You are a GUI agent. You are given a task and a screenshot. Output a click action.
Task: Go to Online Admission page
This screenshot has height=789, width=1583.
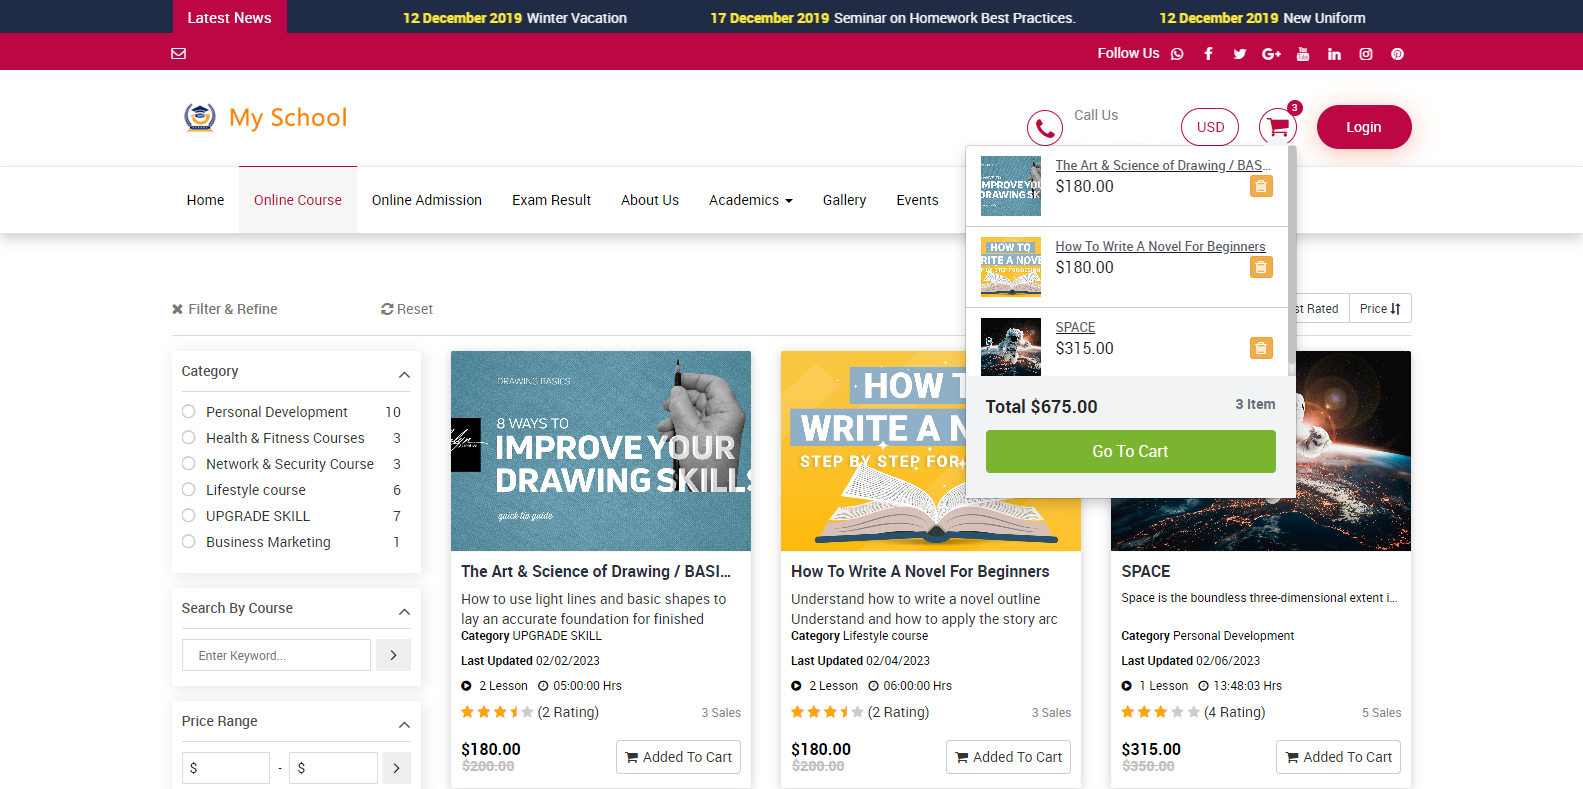click(426, 200)
